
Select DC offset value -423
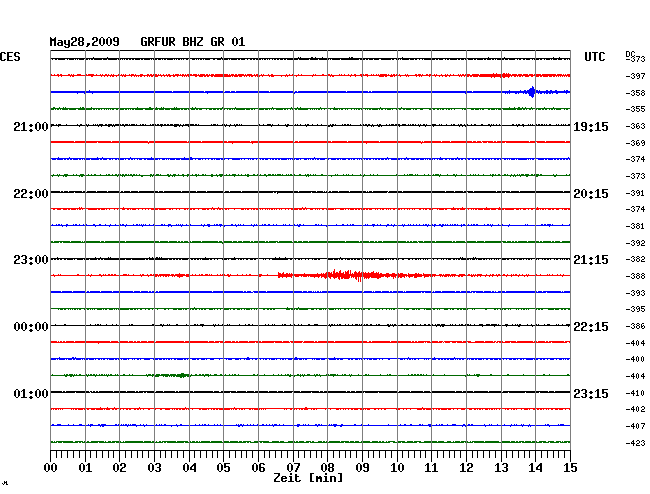coord(635,443)
